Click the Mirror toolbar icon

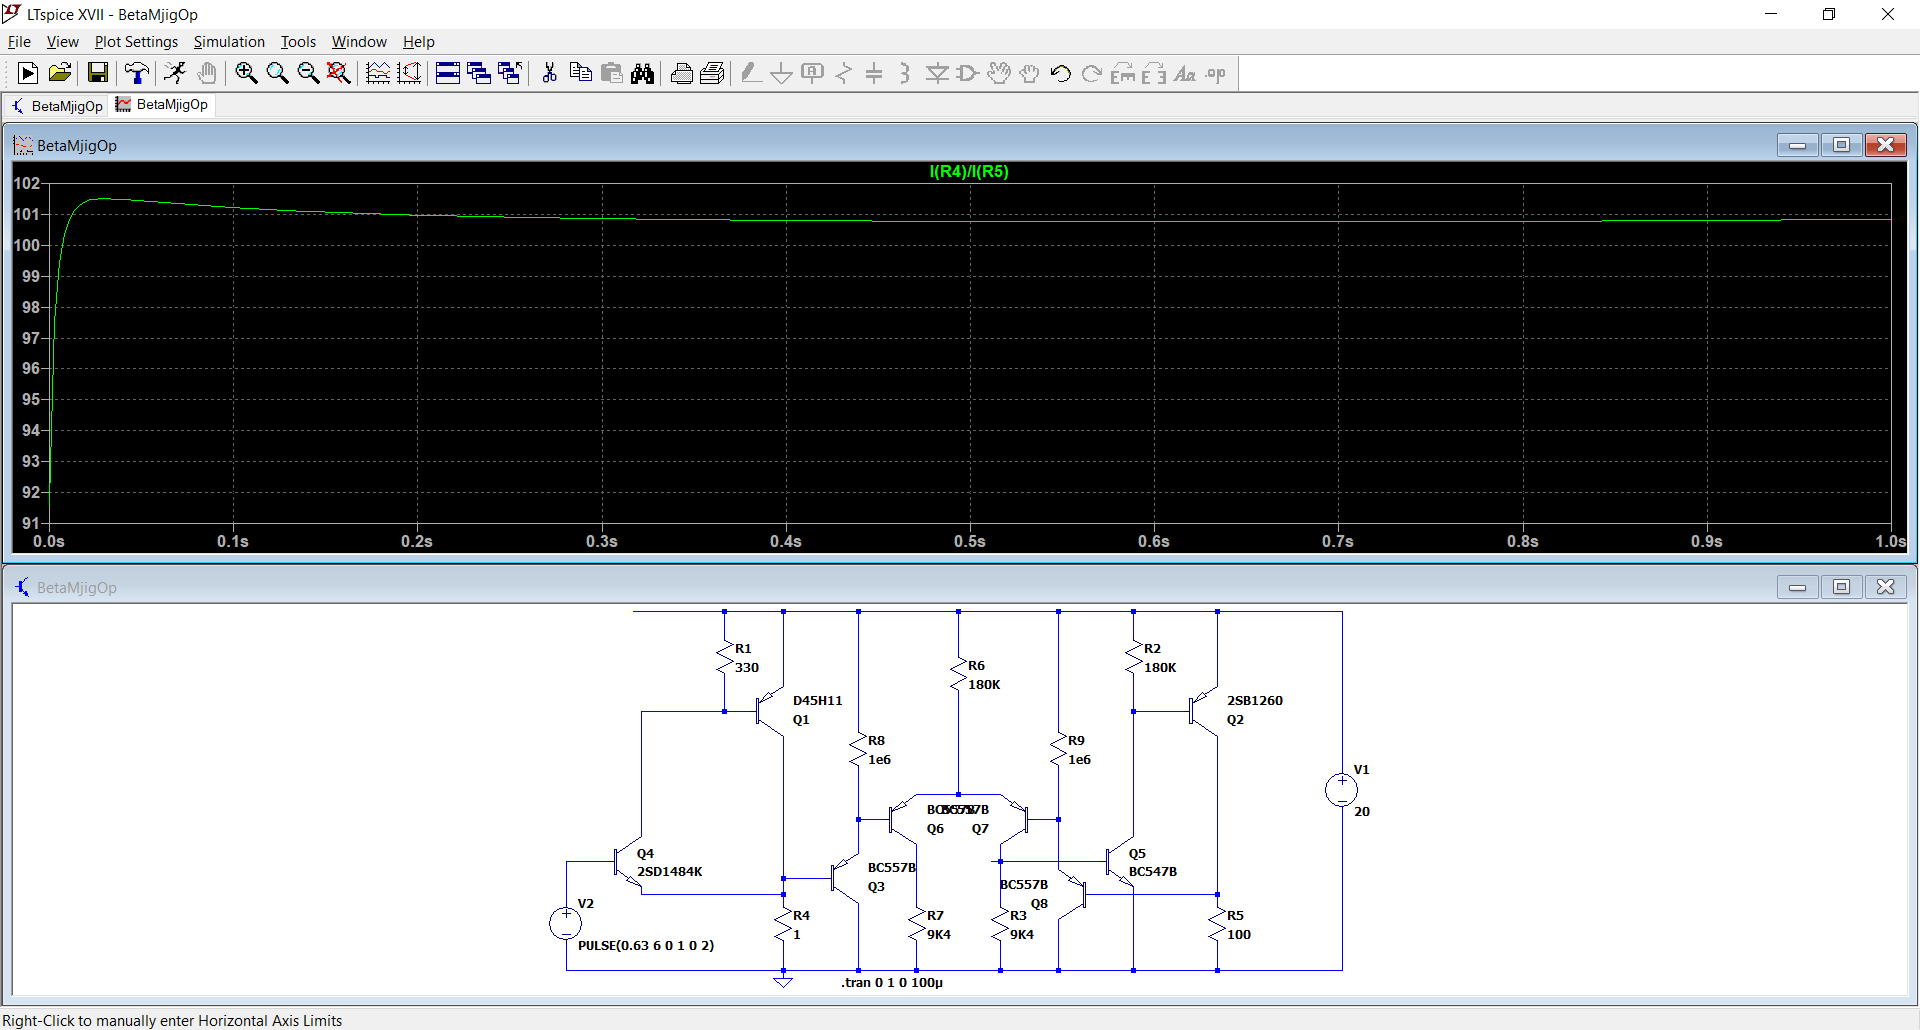click(x=1154, y=73)
